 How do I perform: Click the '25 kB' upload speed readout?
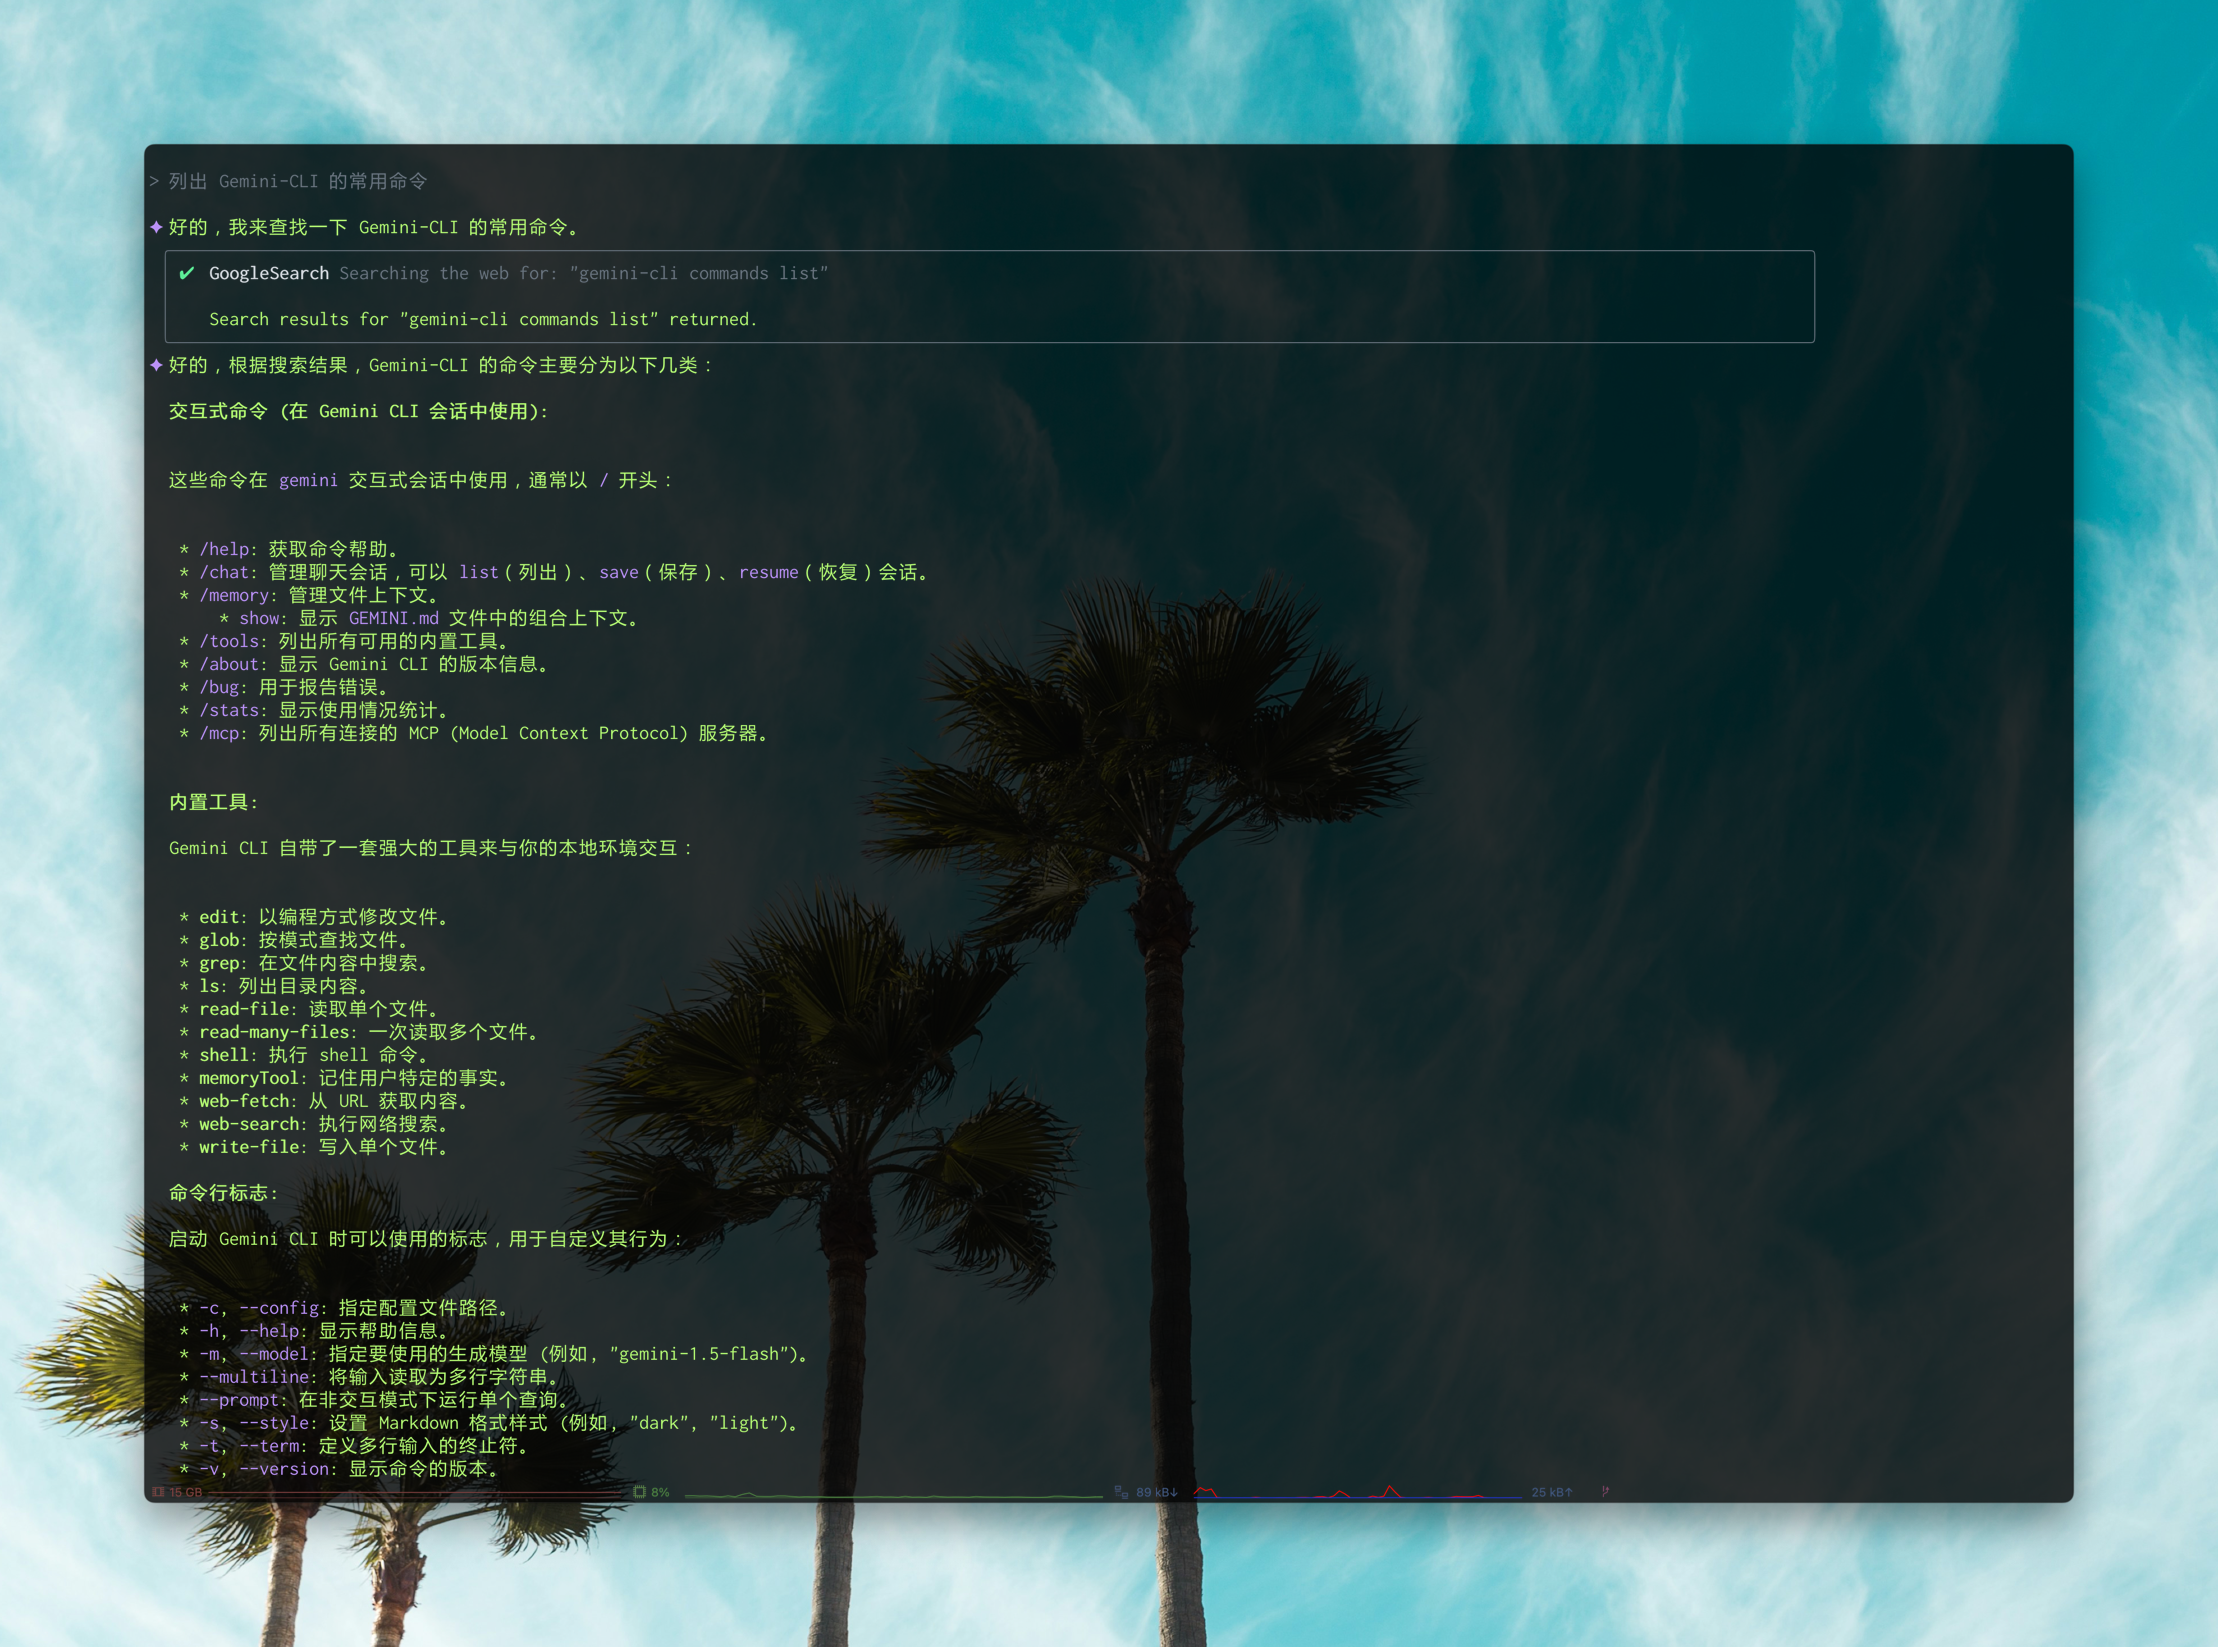1552,1492
